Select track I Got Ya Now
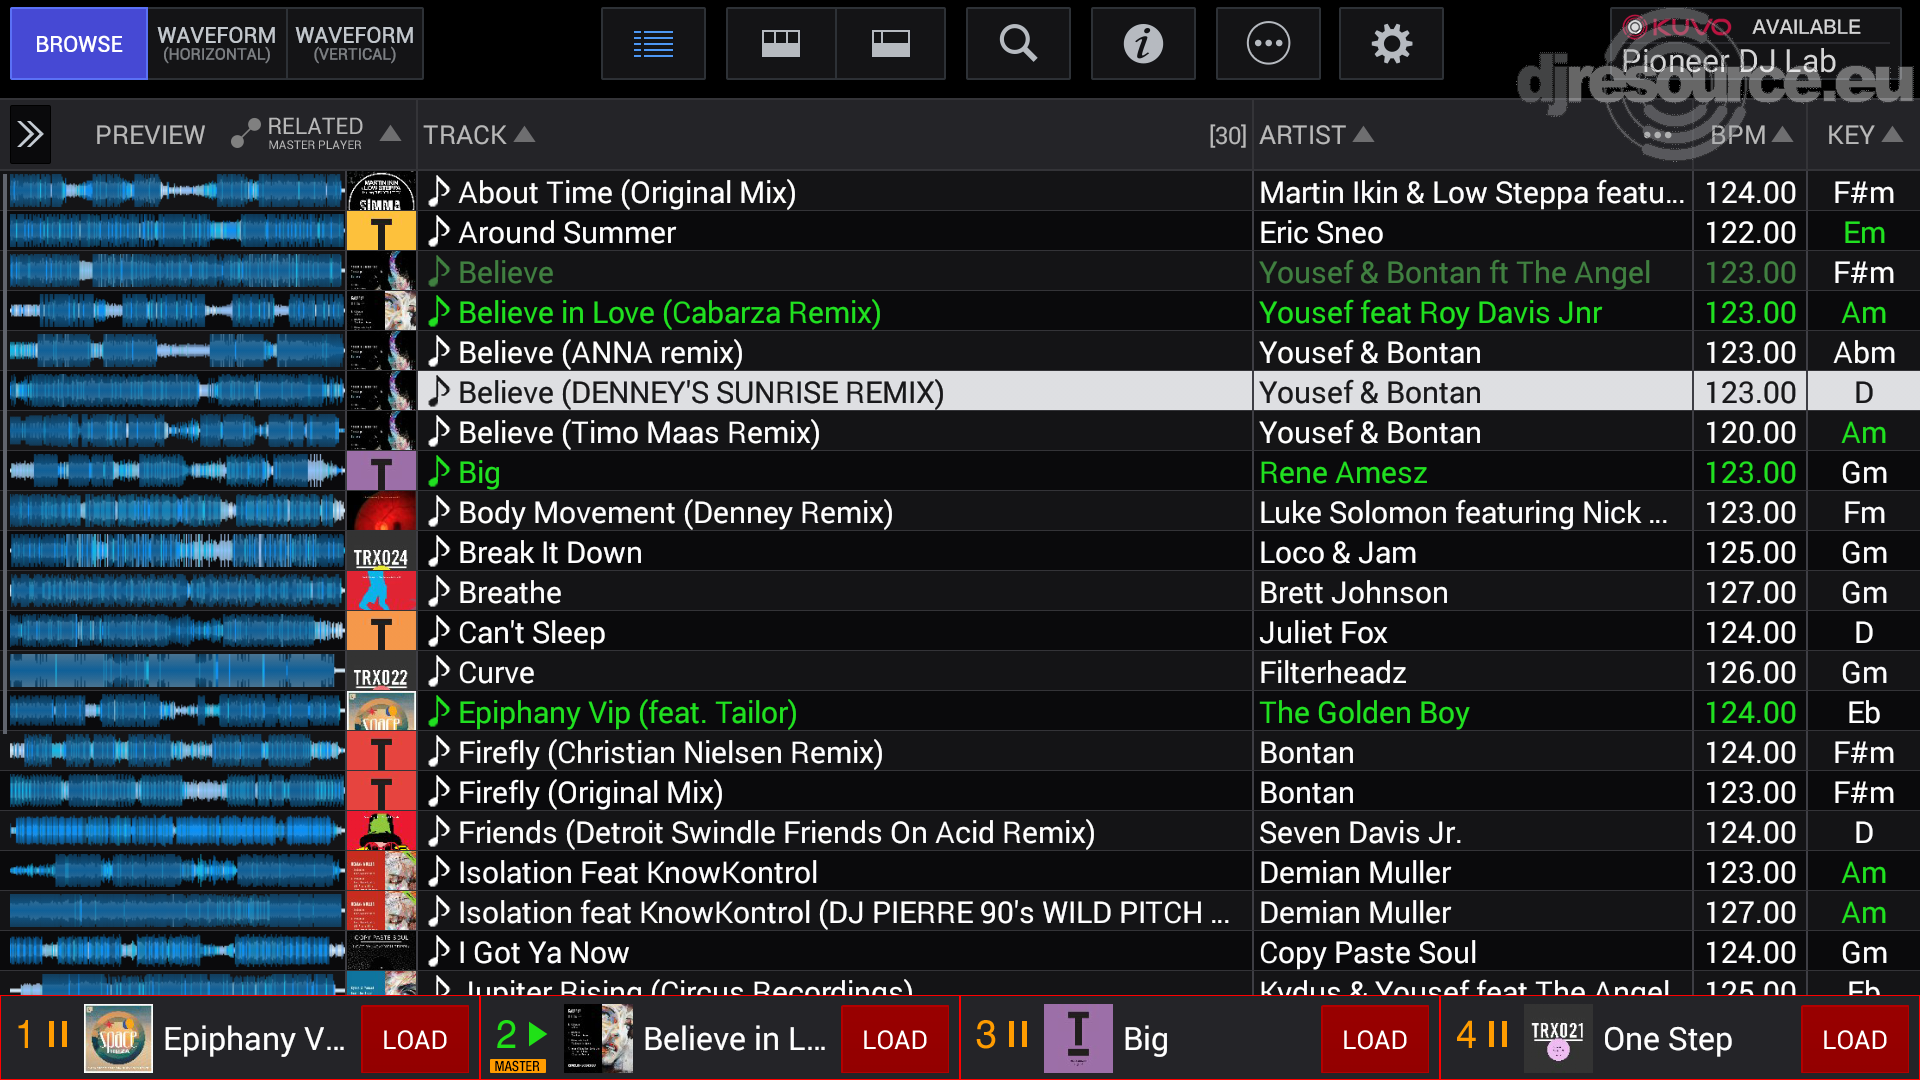Screen dimensions: 1920x1080 pyautogui.click(x=543, y=952)
